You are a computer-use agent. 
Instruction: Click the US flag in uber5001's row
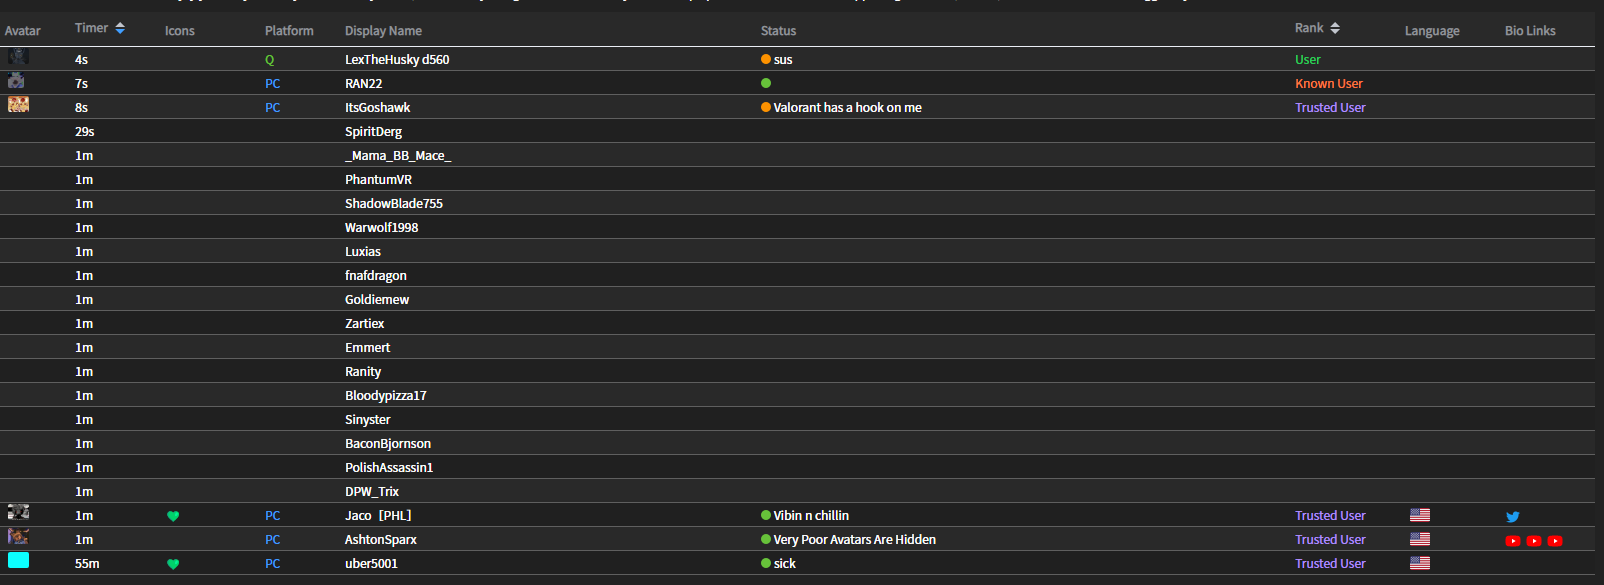[x=1420, y=563]
